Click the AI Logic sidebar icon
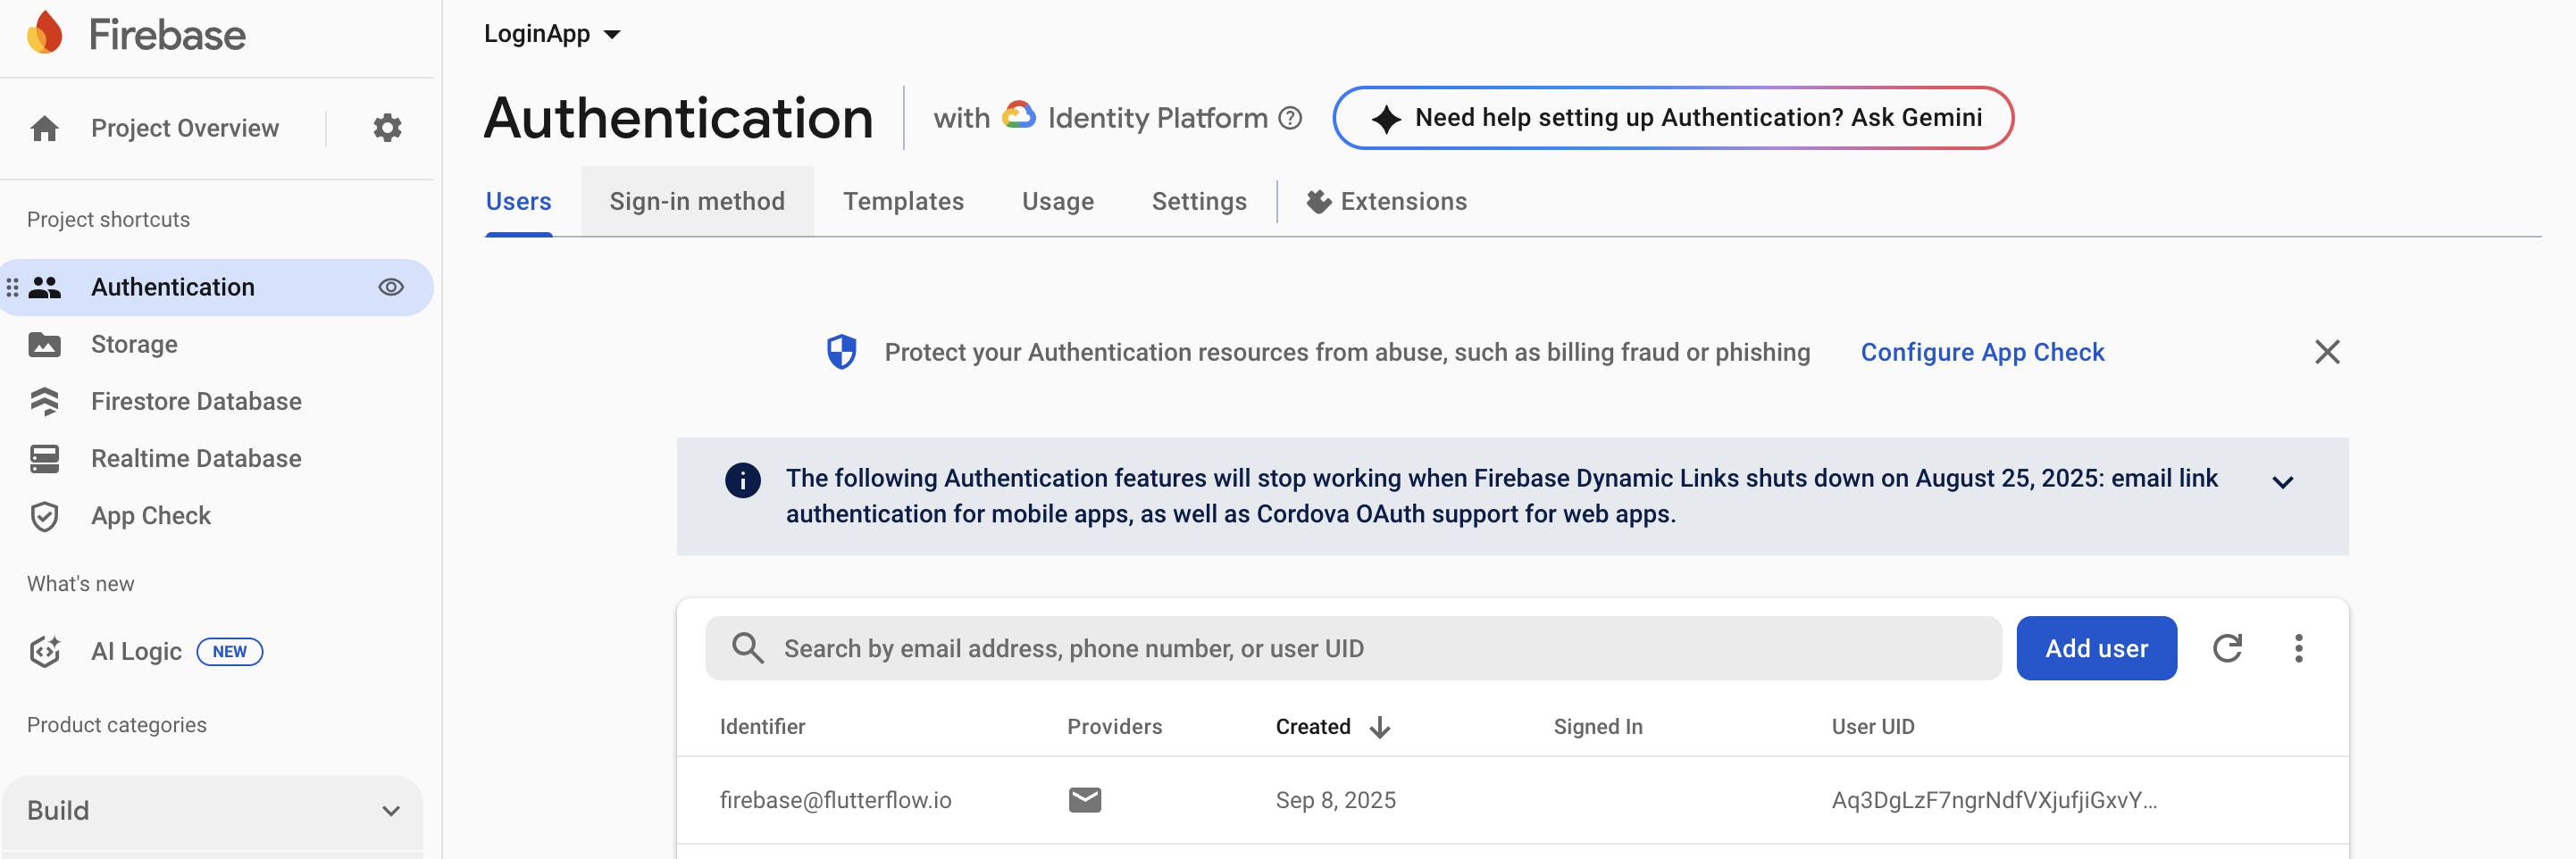 (x=45, y=652)
